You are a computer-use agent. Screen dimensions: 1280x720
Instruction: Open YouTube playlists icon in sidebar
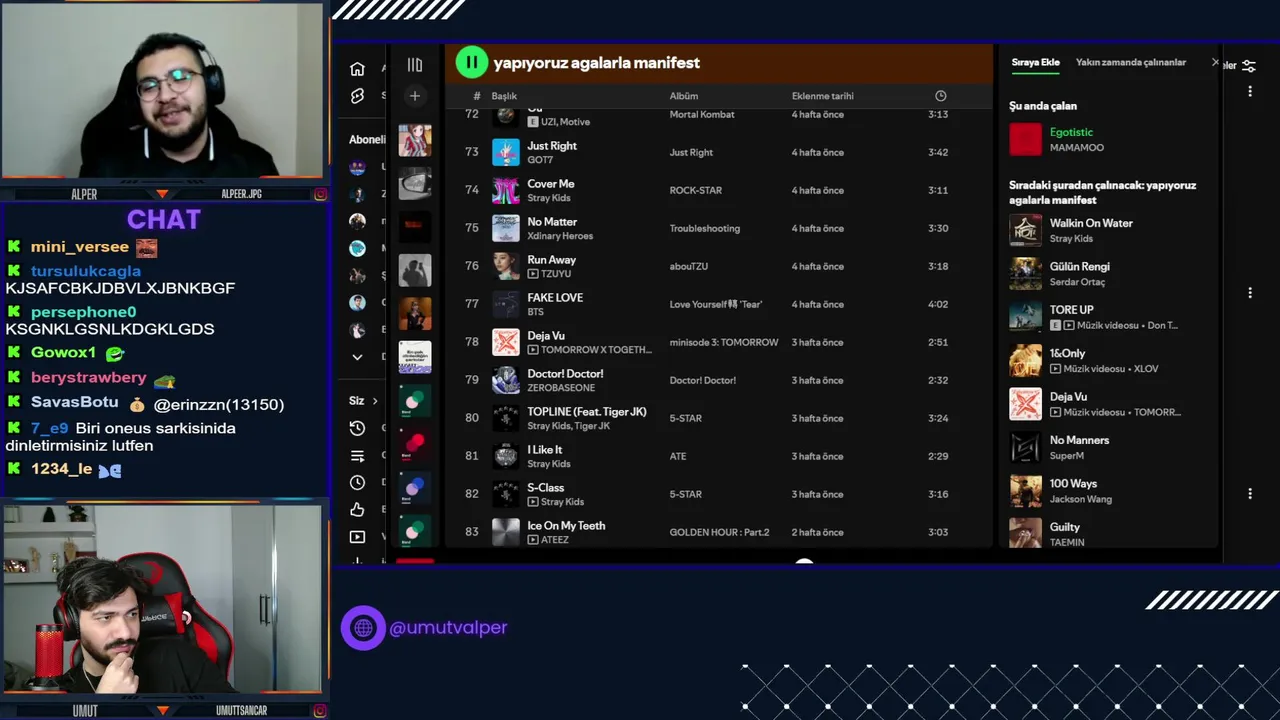[357, 455]
